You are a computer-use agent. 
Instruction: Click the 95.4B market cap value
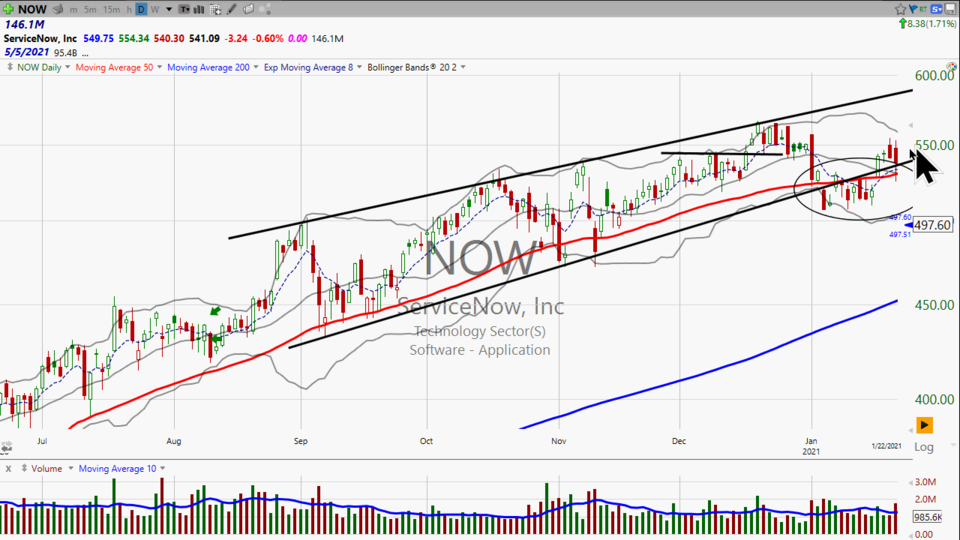66,53
